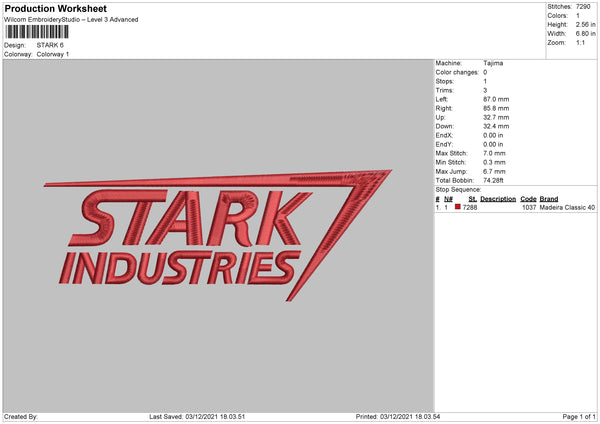Click the Up value 32.7 mm

pos(496,117)
